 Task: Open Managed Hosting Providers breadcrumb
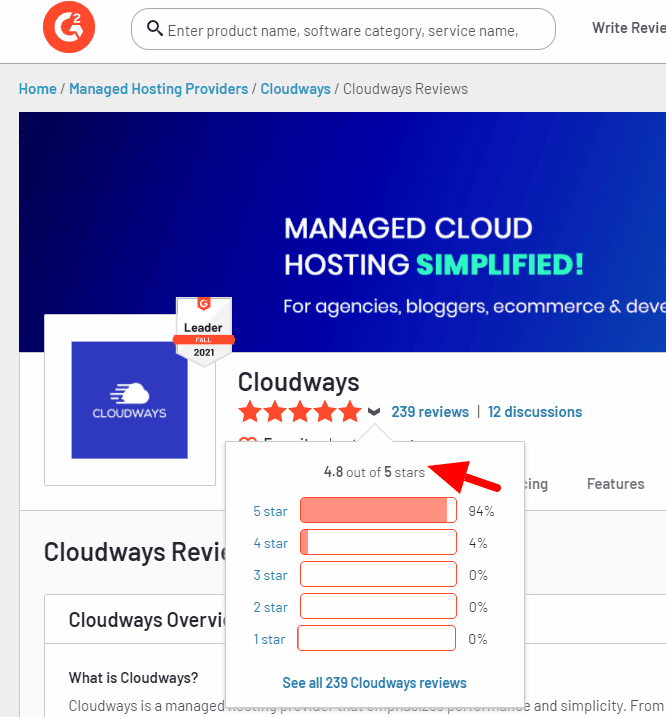click(x=159, y=89)
